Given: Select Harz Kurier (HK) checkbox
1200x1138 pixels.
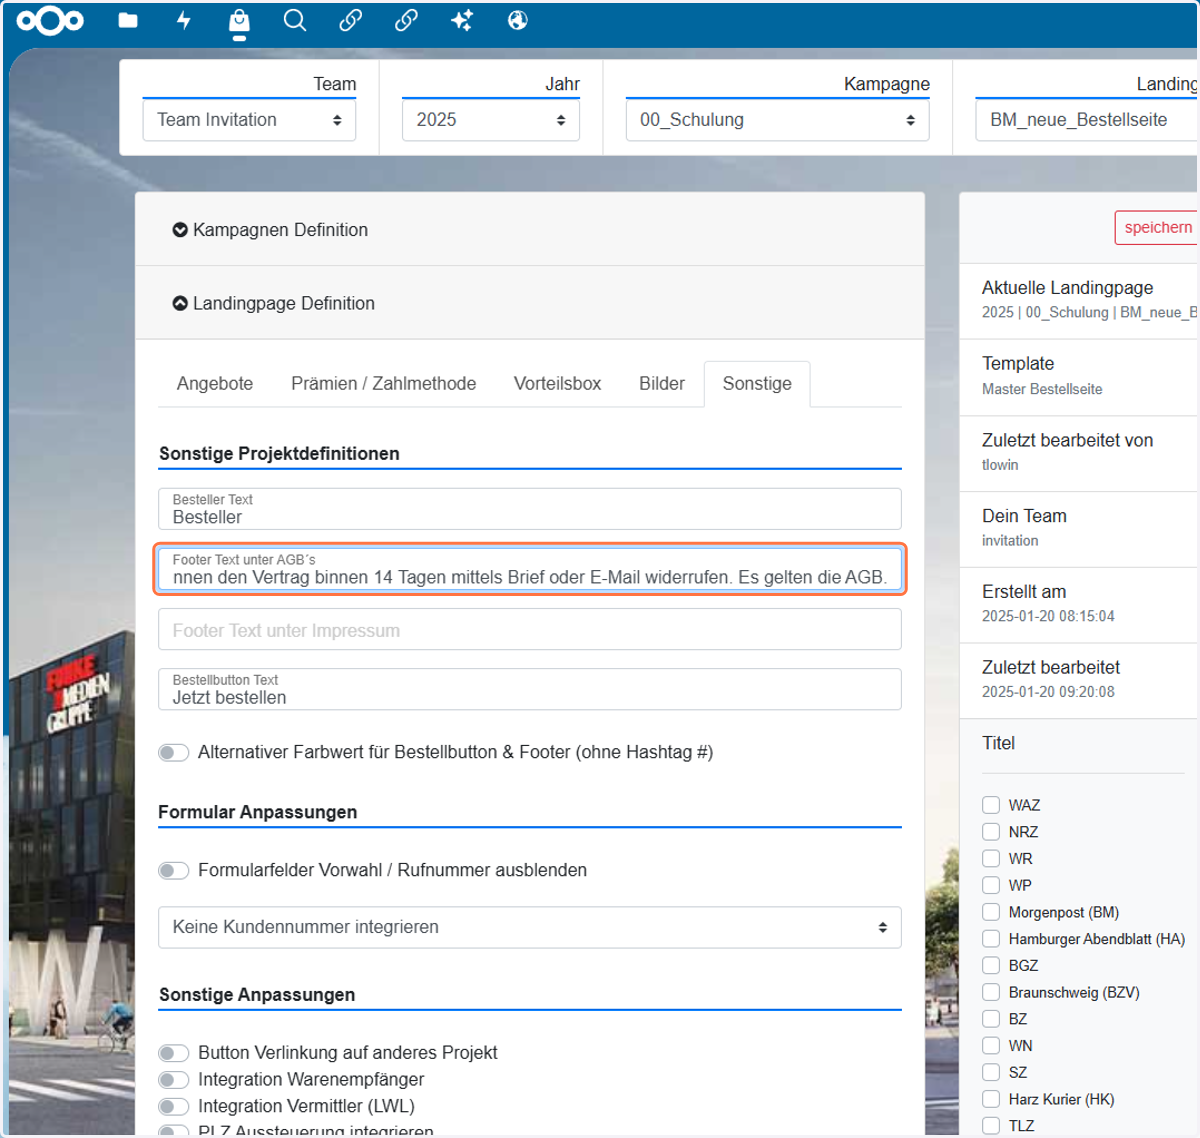Looking at the screenshot, I should [991, 1099].
